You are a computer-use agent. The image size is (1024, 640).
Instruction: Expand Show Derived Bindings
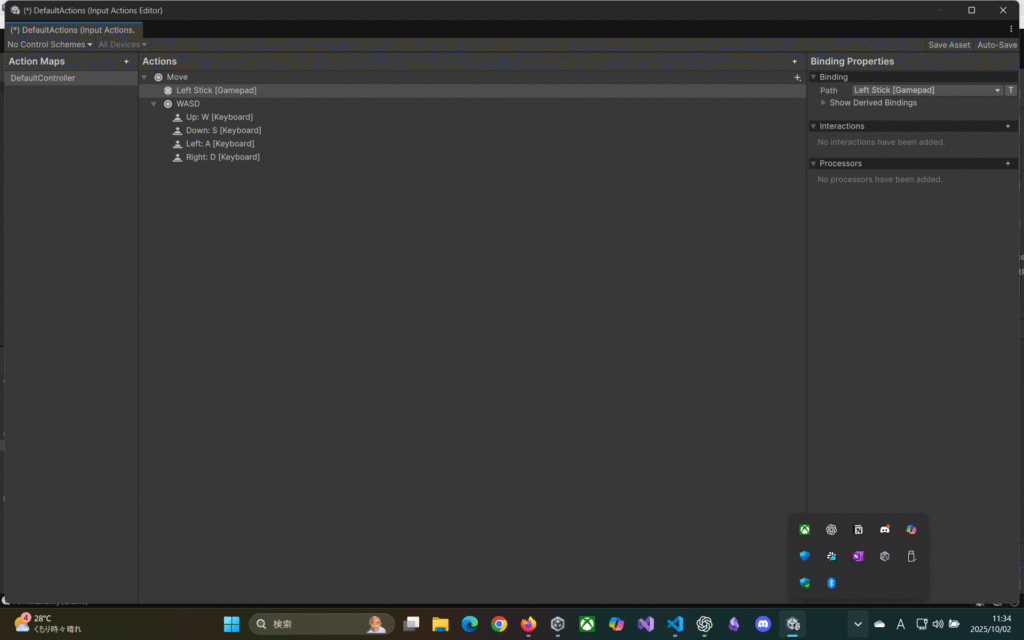(x=872, y=103)
